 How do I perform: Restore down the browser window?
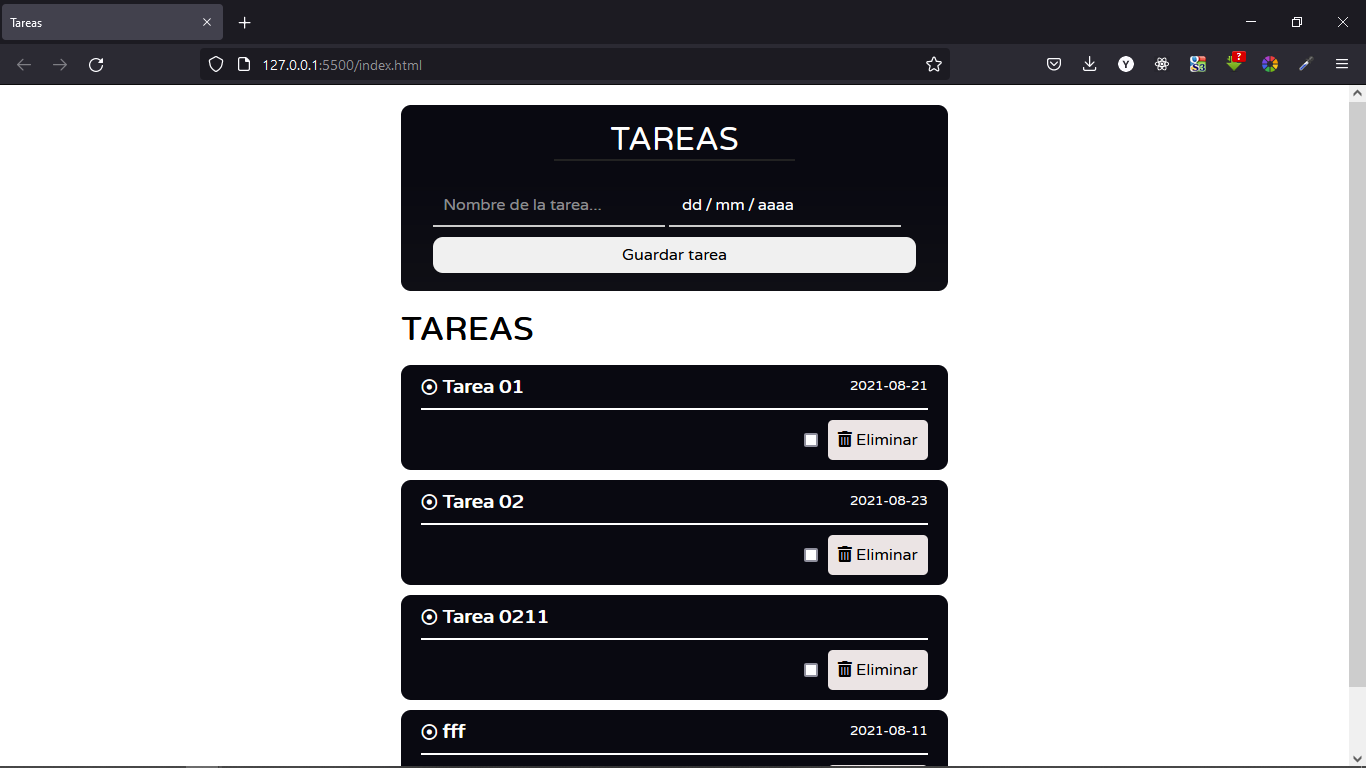[1297, 22]
